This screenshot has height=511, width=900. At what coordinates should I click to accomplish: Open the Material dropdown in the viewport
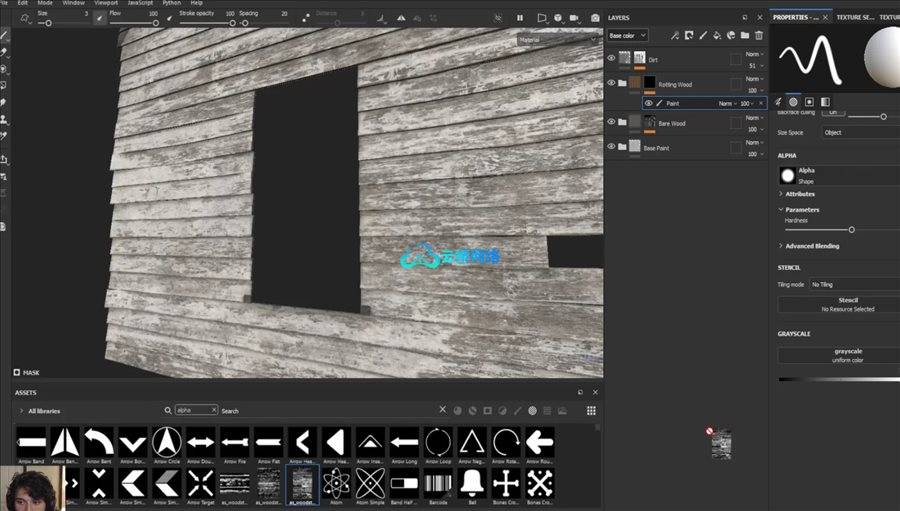click(x=558, y=40)
